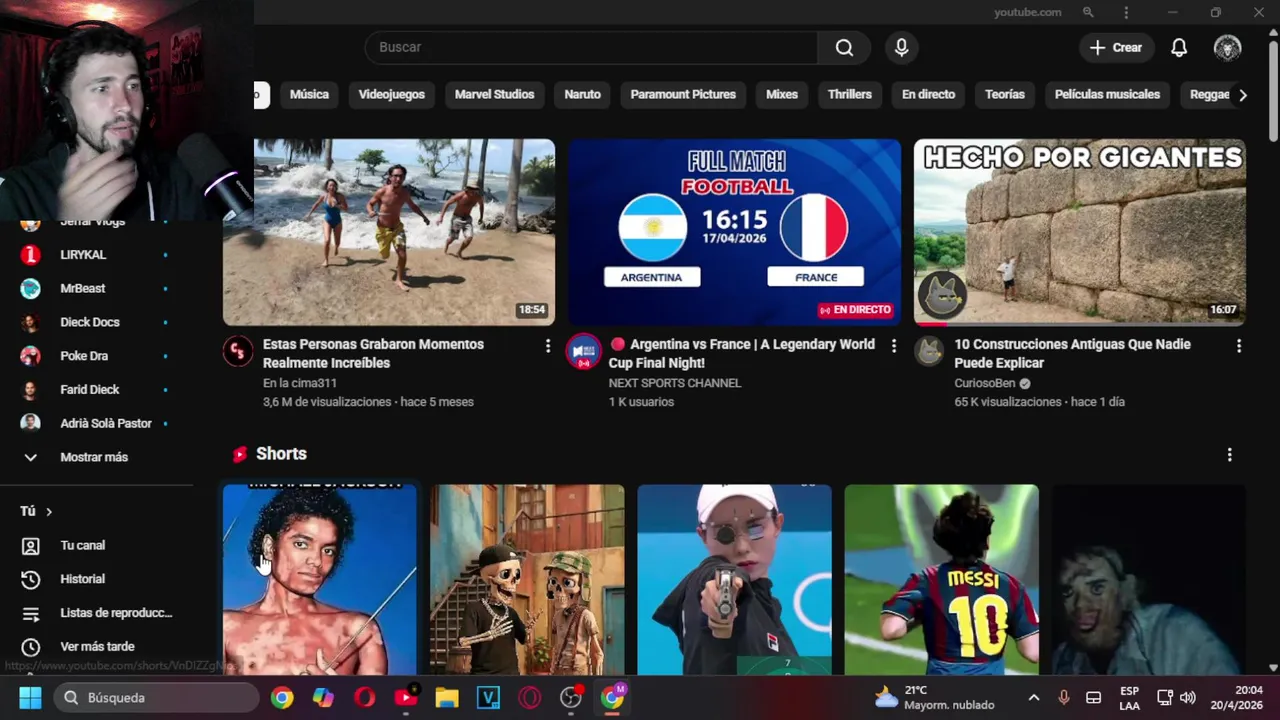Open Chrome from the taskbar
This screenshot has height=720, width=1280.
pos(282,698)
